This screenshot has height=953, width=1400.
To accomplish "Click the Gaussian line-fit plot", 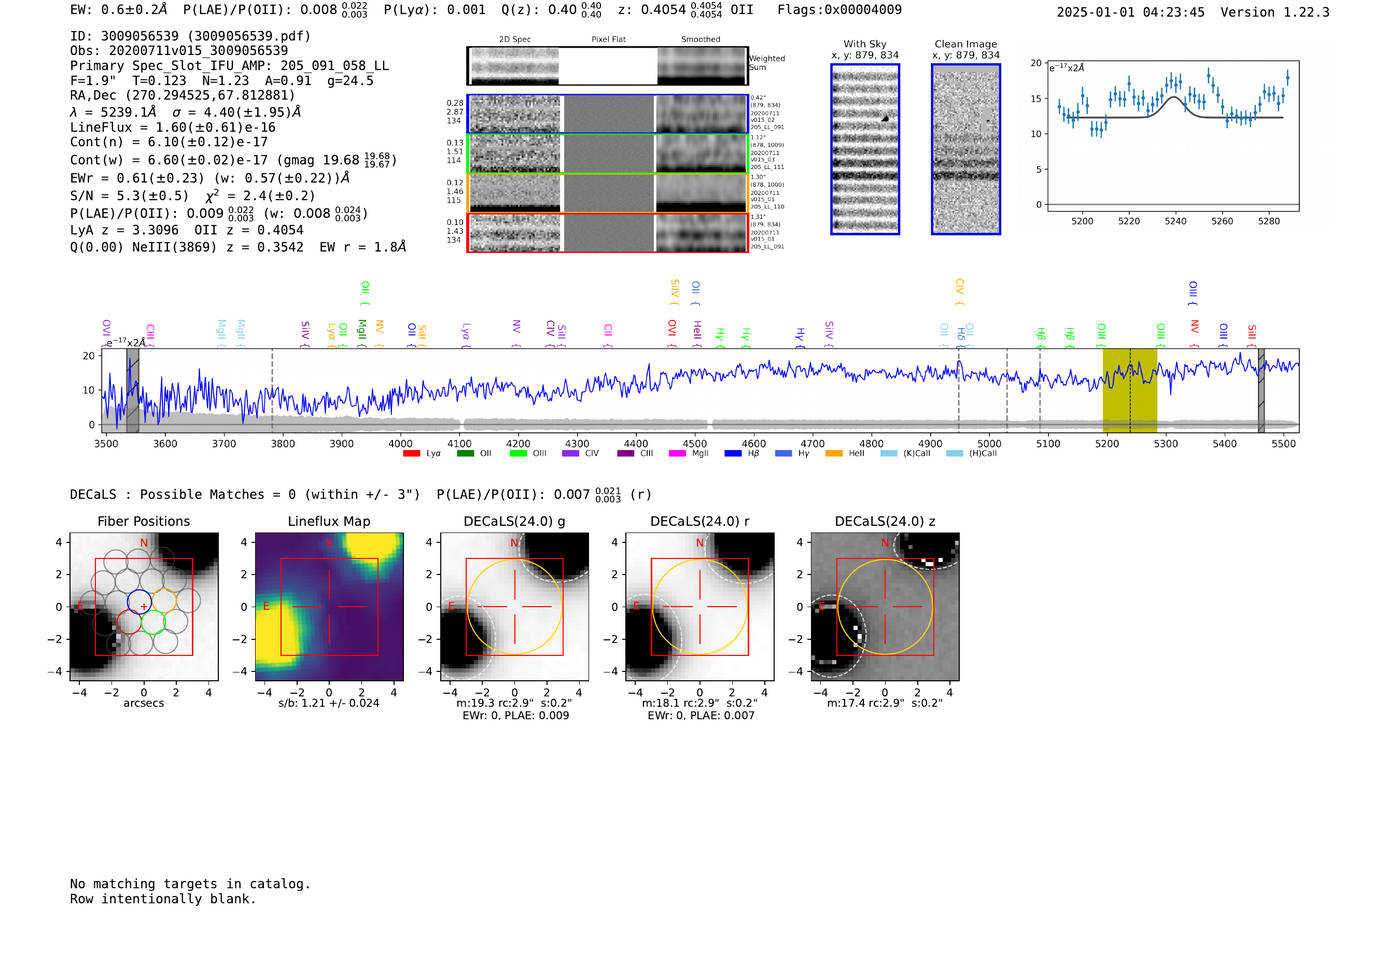I will pyautogui.click(x=1172, y=136).
